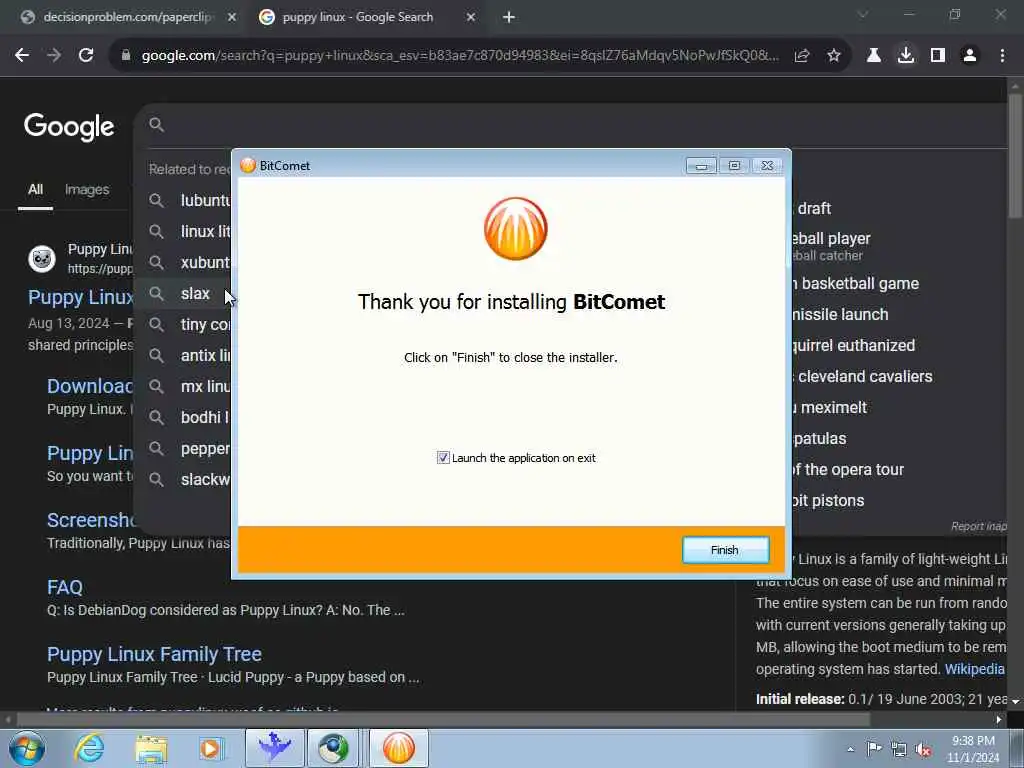Open the Chrome profile icon
The image size is (1024, 768).
970,56
